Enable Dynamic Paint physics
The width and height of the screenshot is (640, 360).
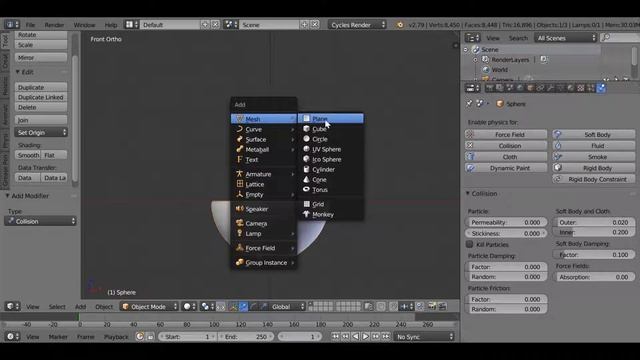tap(506, 168)
